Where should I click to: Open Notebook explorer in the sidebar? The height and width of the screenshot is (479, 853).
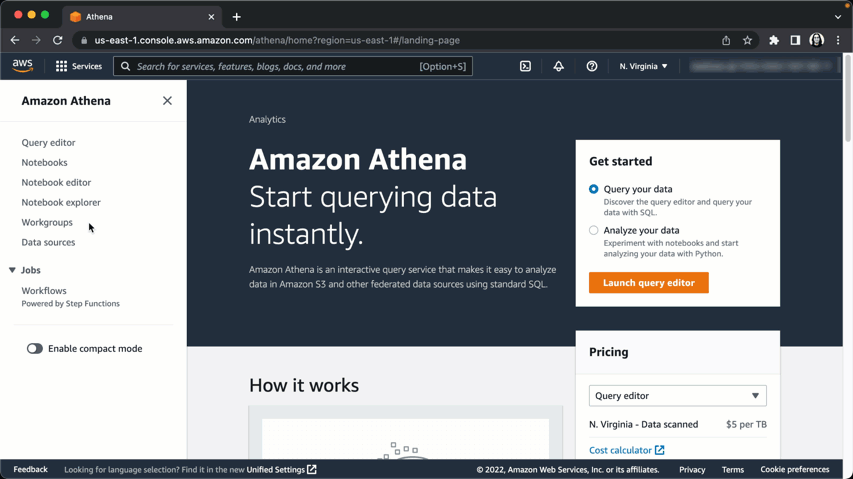click(61, 202)
